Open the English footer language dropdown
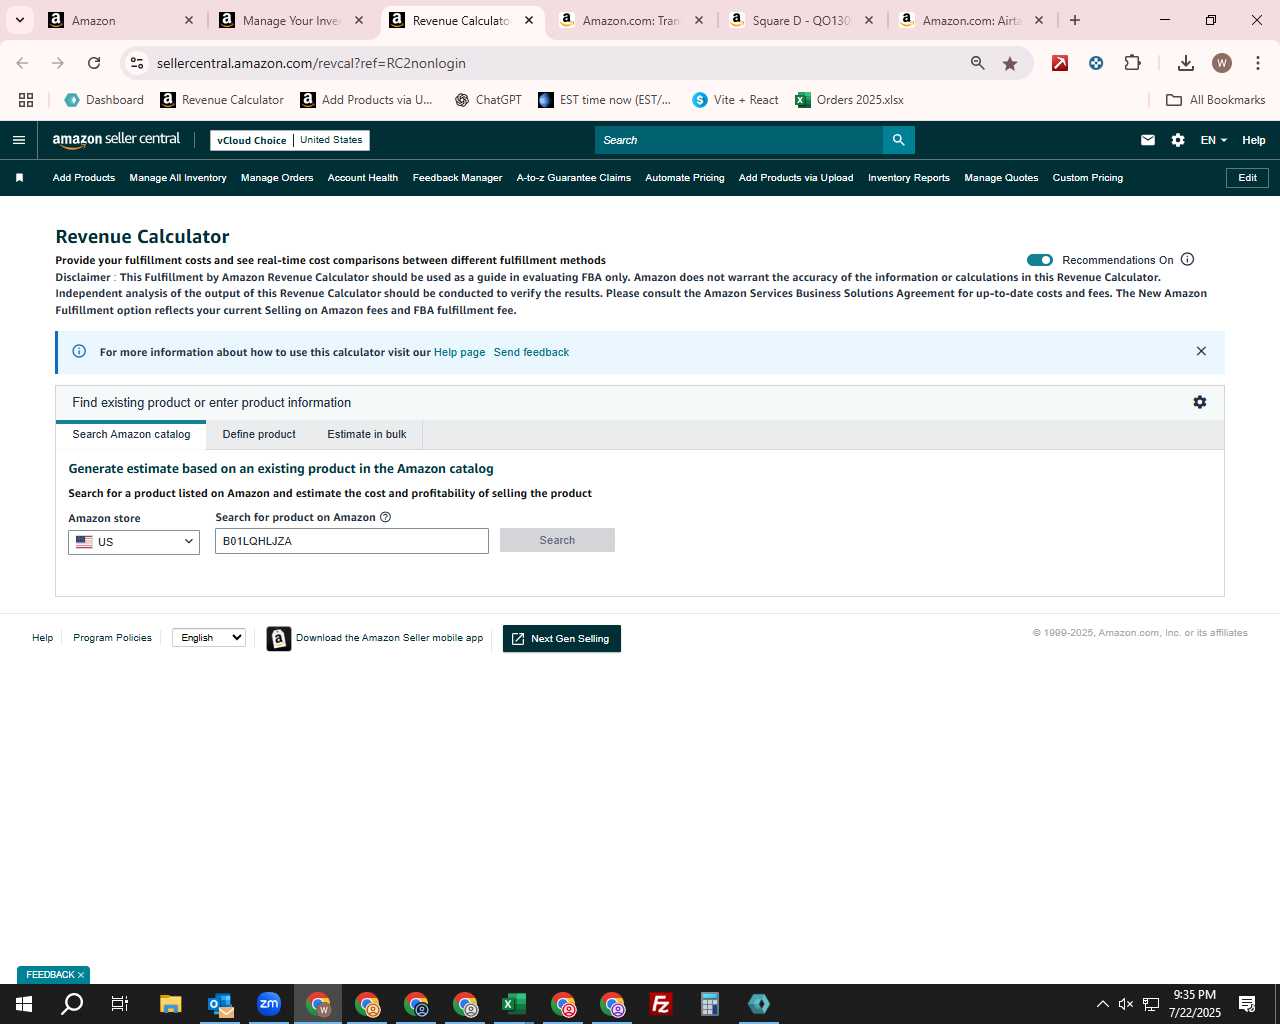The width and height of the screenshot is (1280, 1024). [x=209, y=638]
